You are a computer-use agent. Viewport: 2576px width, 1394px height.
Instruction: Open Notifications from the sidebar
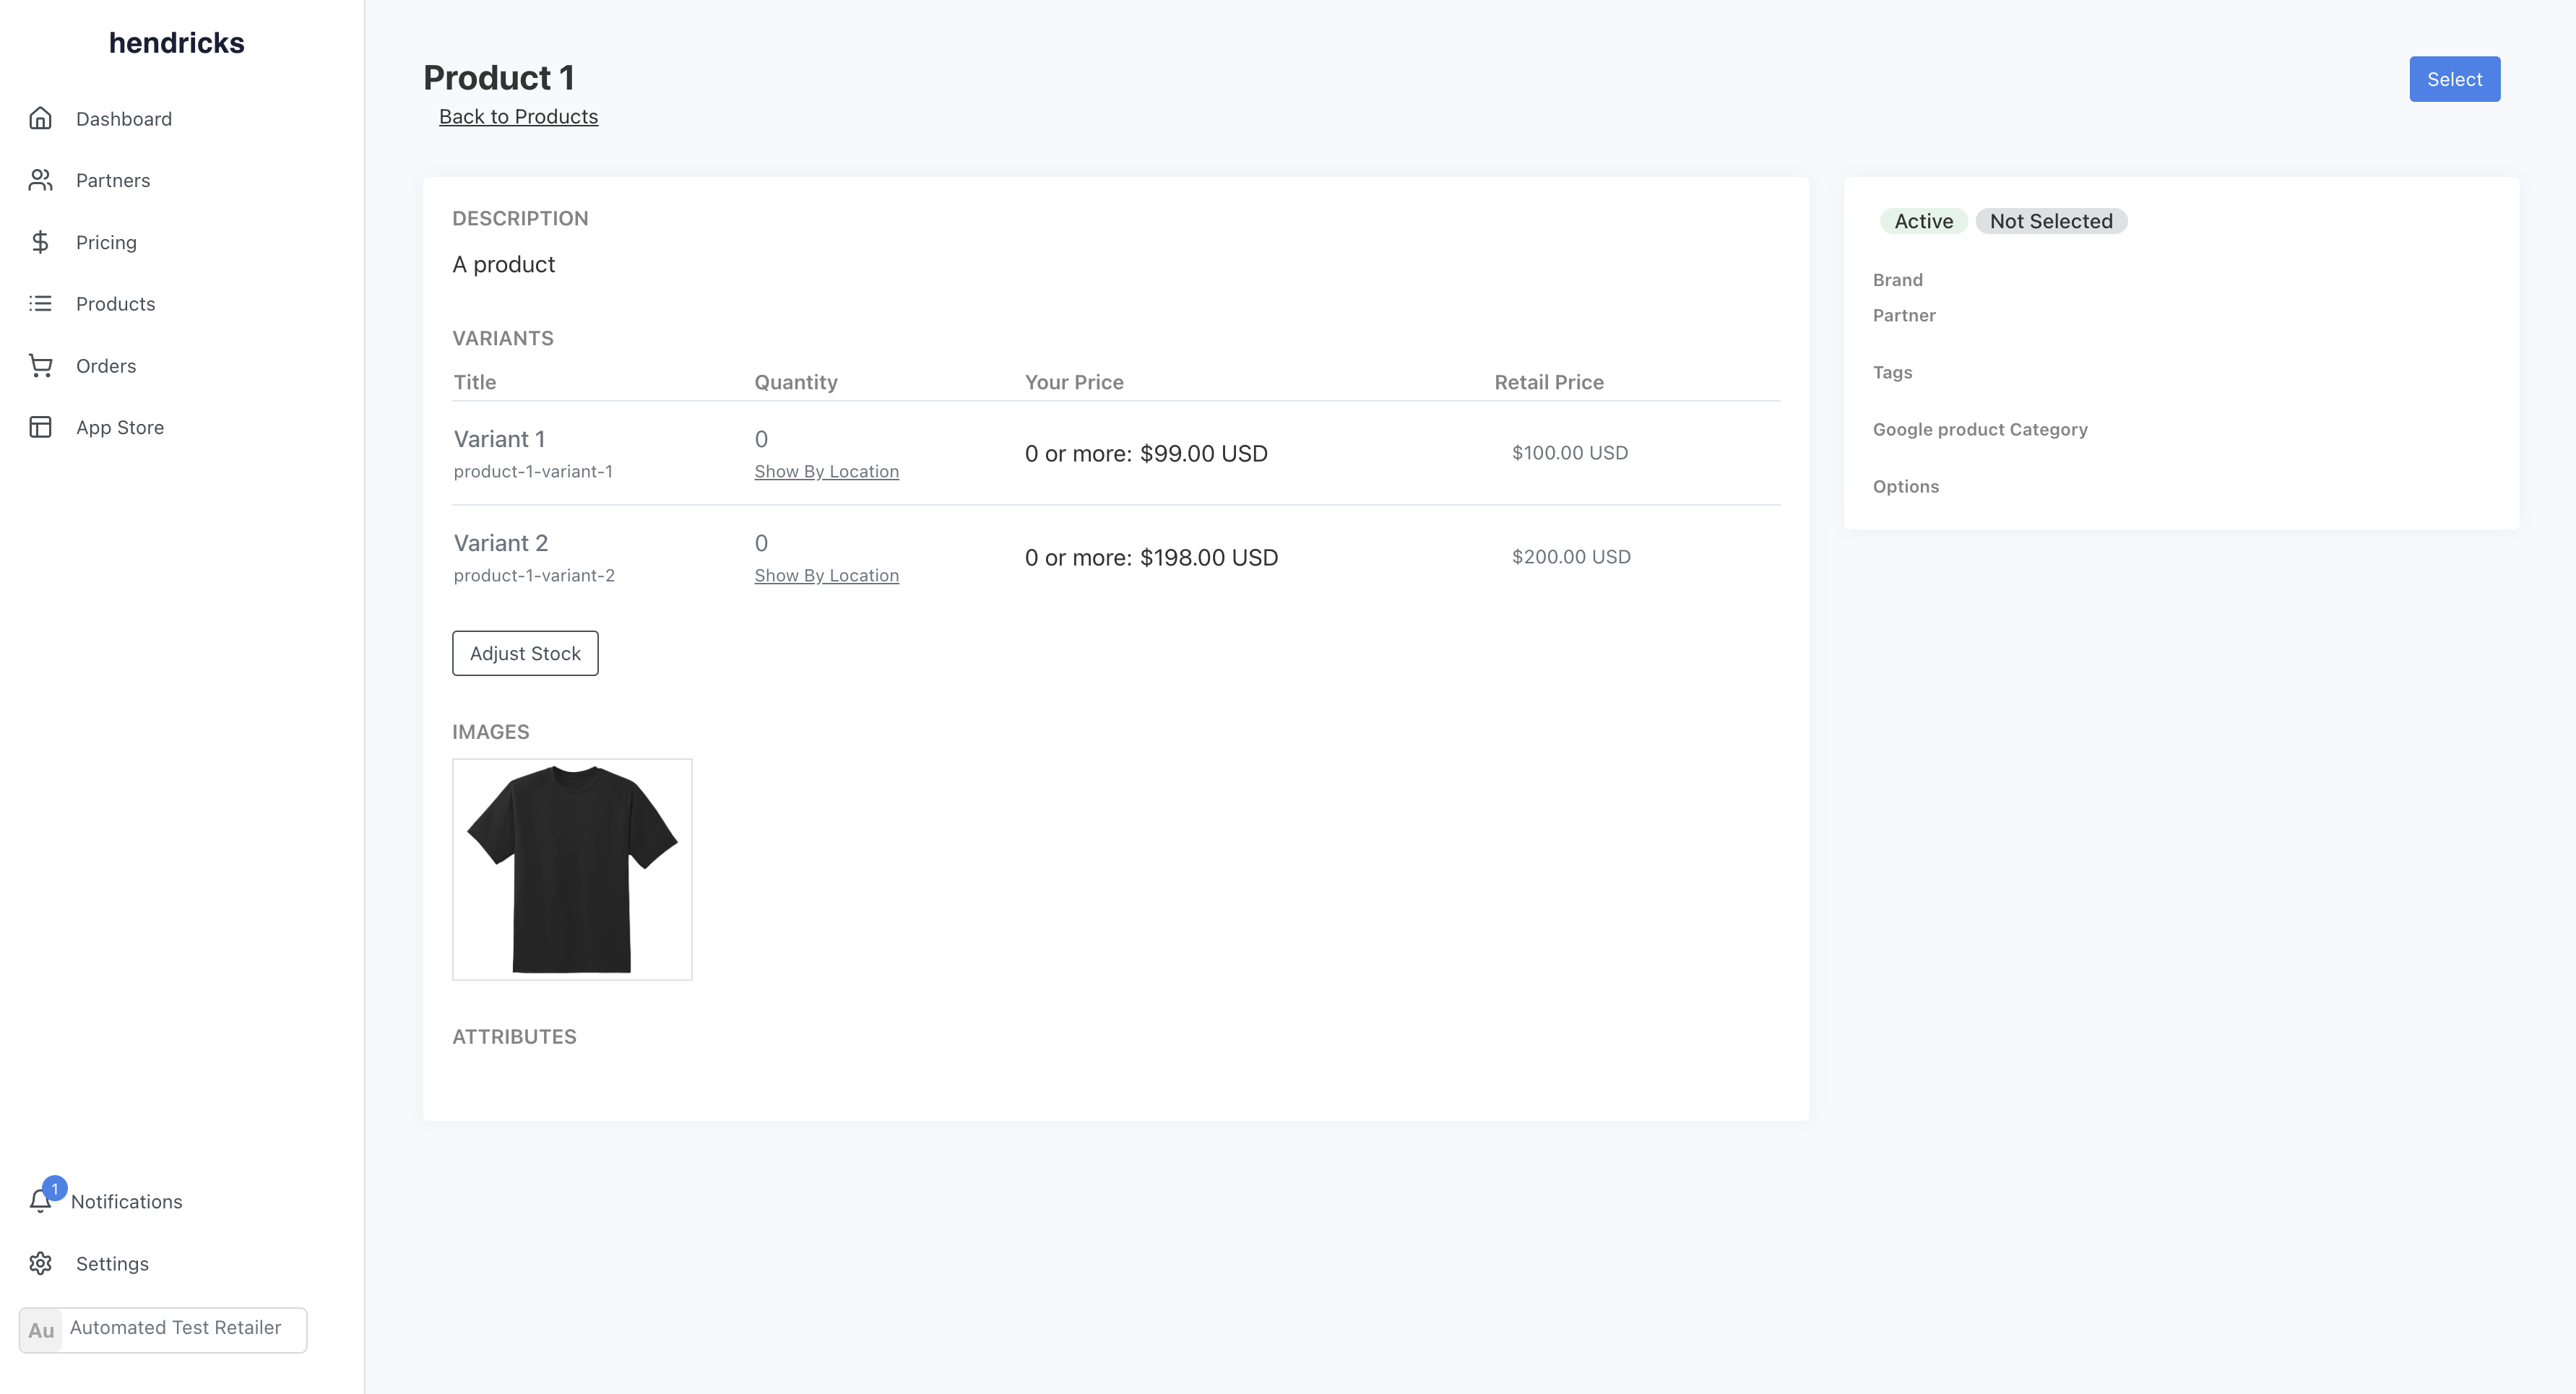click(127, 1202)
